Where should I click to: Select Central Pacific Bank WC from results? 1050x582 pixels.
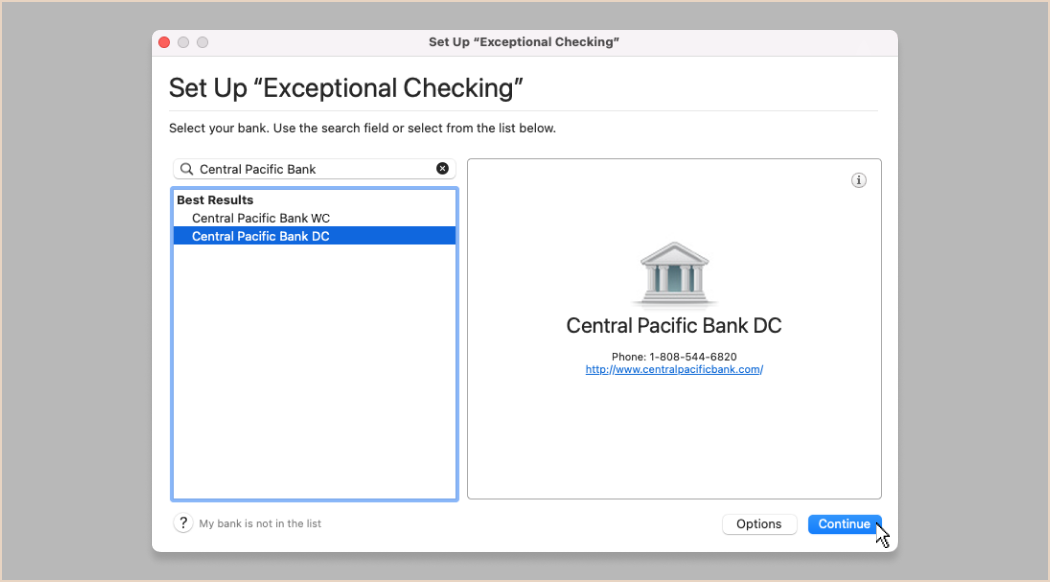point(315,218)
